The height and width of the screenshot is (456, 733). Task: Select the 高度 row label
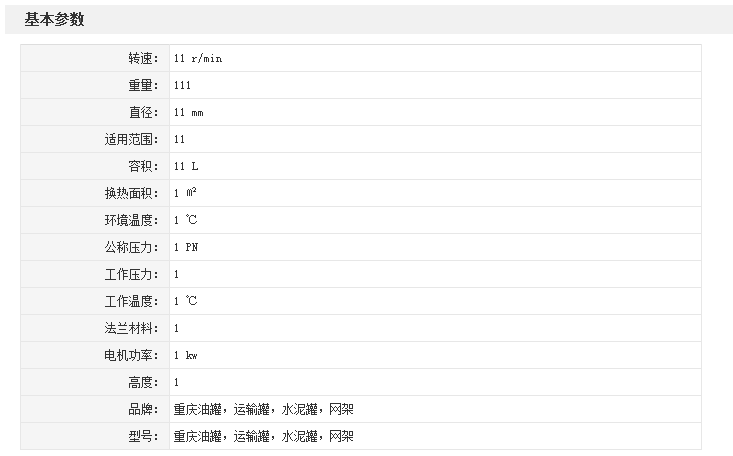point(142,382)
